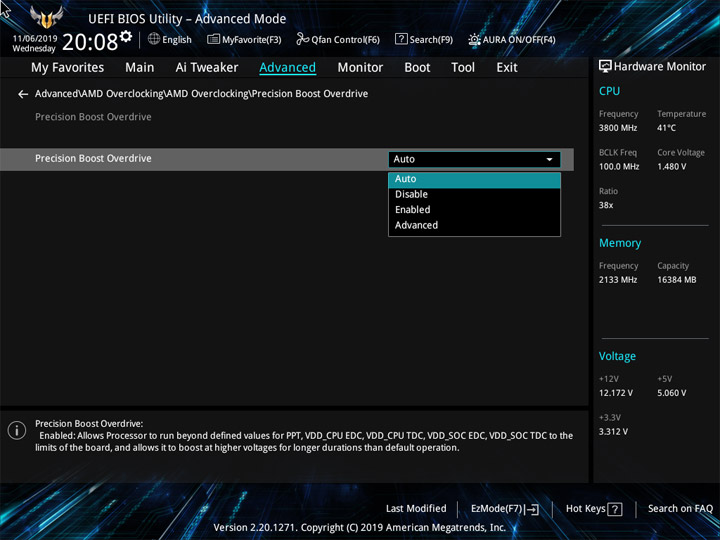Choose Enabled in the dropdown list
This screenshot has width=720, height=540.
pos(474,210)
